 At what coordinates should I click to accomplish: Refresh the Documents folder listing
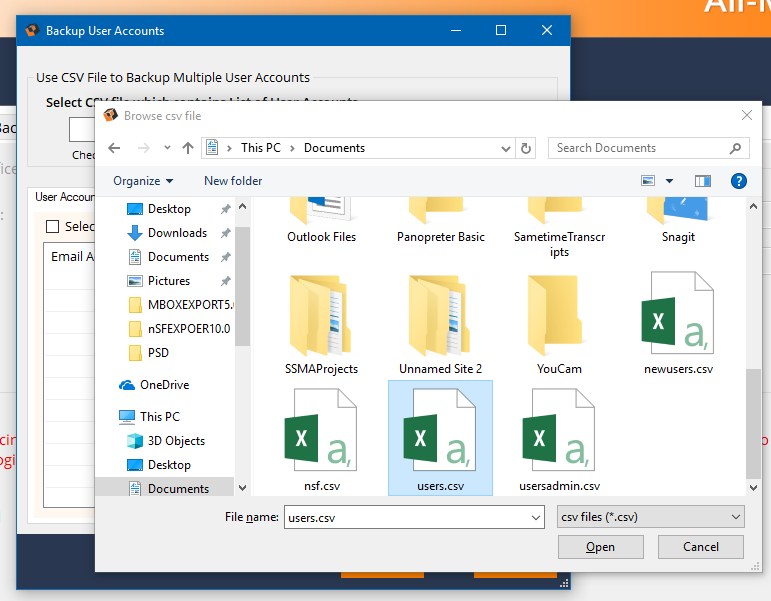(527, 148)
